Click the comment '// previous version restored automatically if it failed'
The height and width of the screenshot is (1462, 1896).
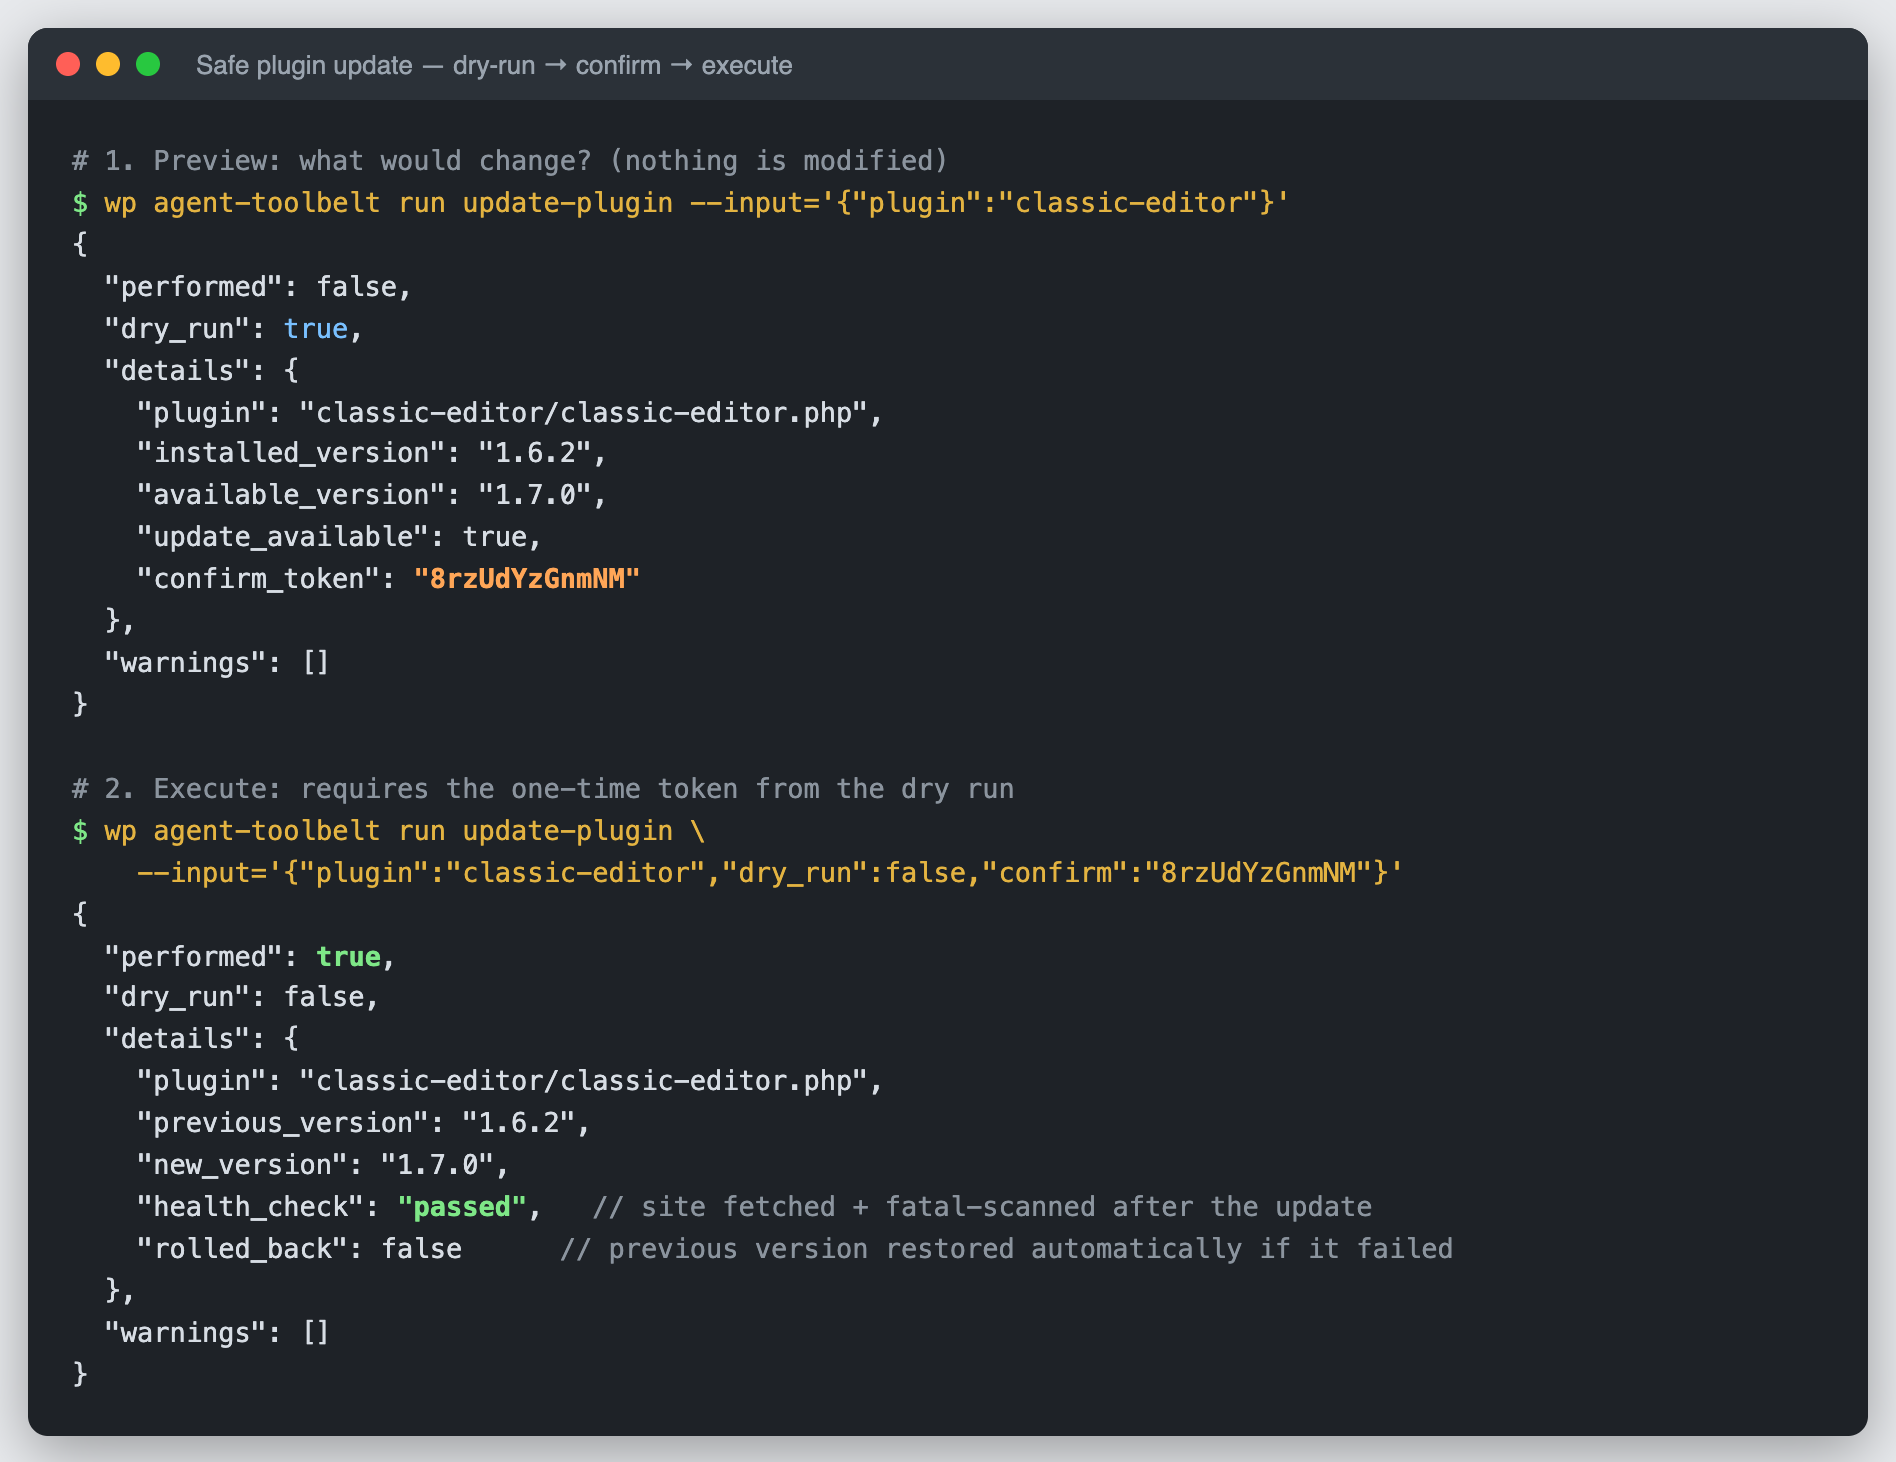[x=1006, y=1249]
